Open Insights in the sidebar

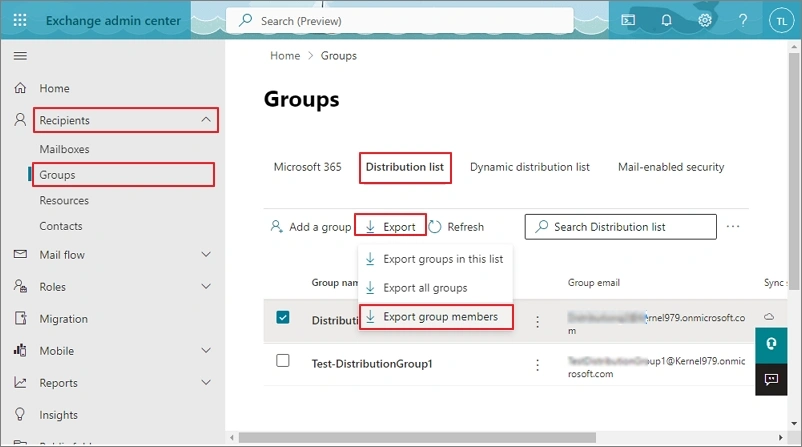58,415
